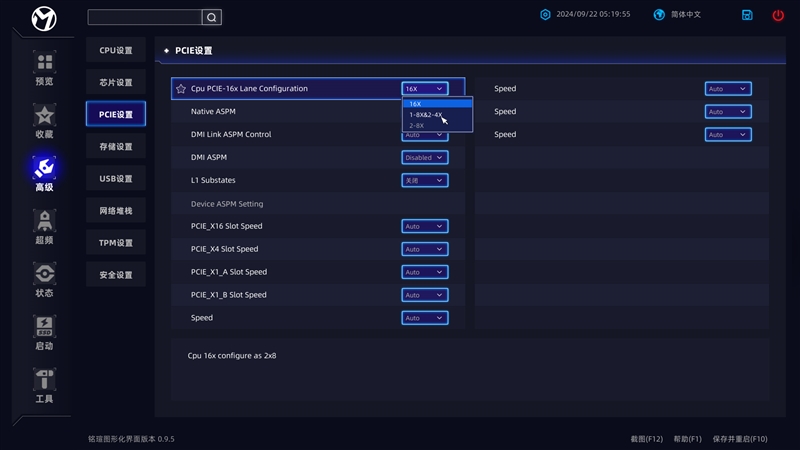The height and width of the screenshot is (450, 800).
Task: Click the red power icon
Action: tap(778, 15)
